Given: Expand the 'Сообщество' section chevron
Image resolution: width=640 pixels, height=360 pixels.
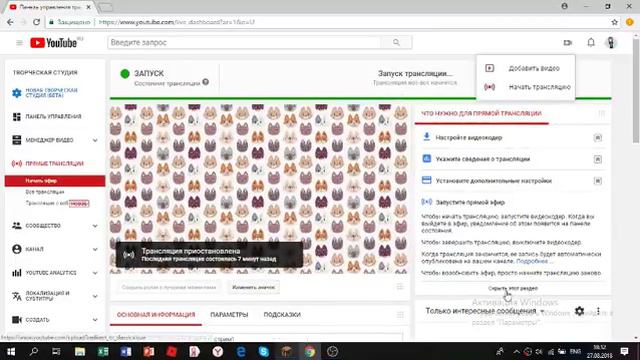Looking at the screenshot, I should click(x=95, y=226).
